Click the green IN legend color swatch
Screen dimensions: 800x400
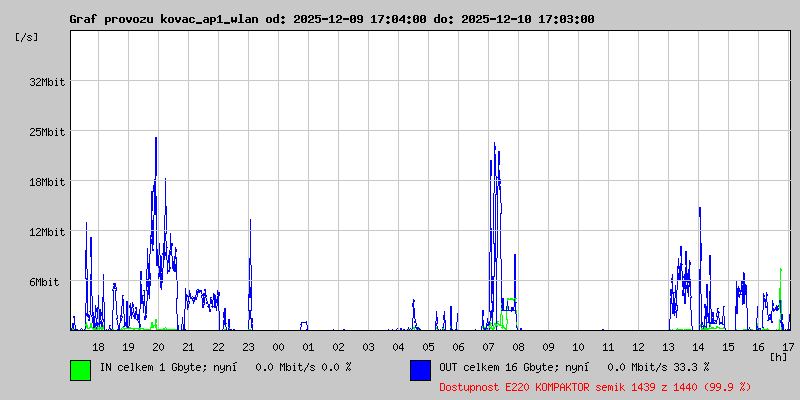[81, 370]
